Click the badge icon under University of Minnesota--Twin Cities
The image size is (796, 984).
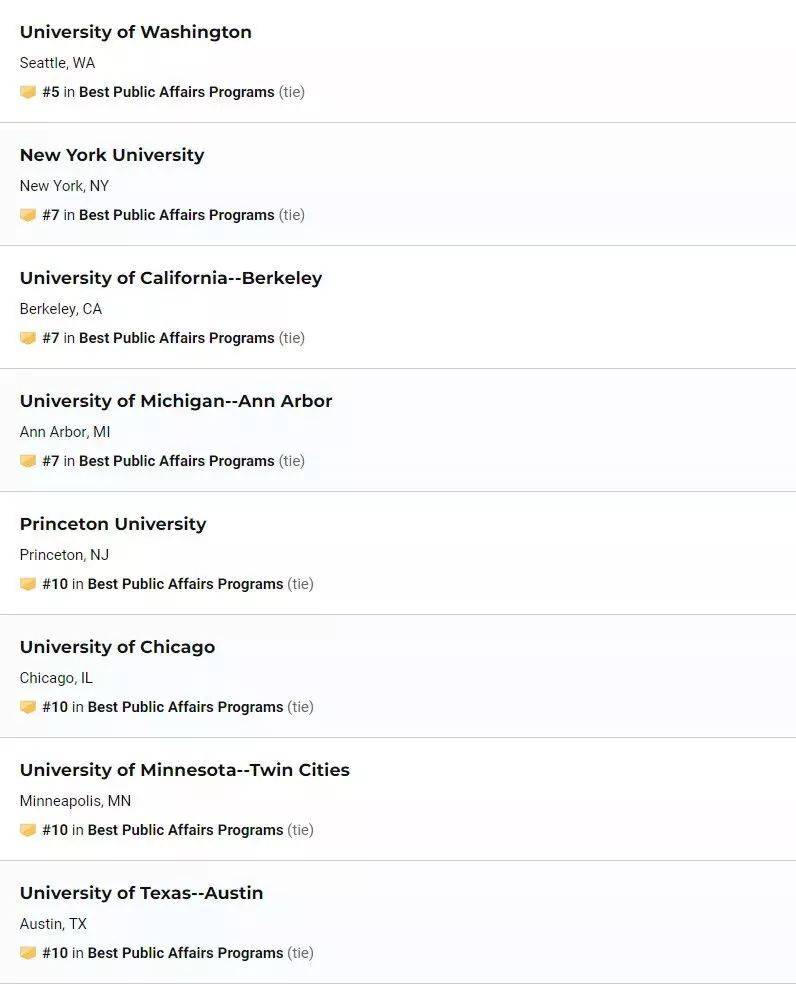(x=28, y=830)
